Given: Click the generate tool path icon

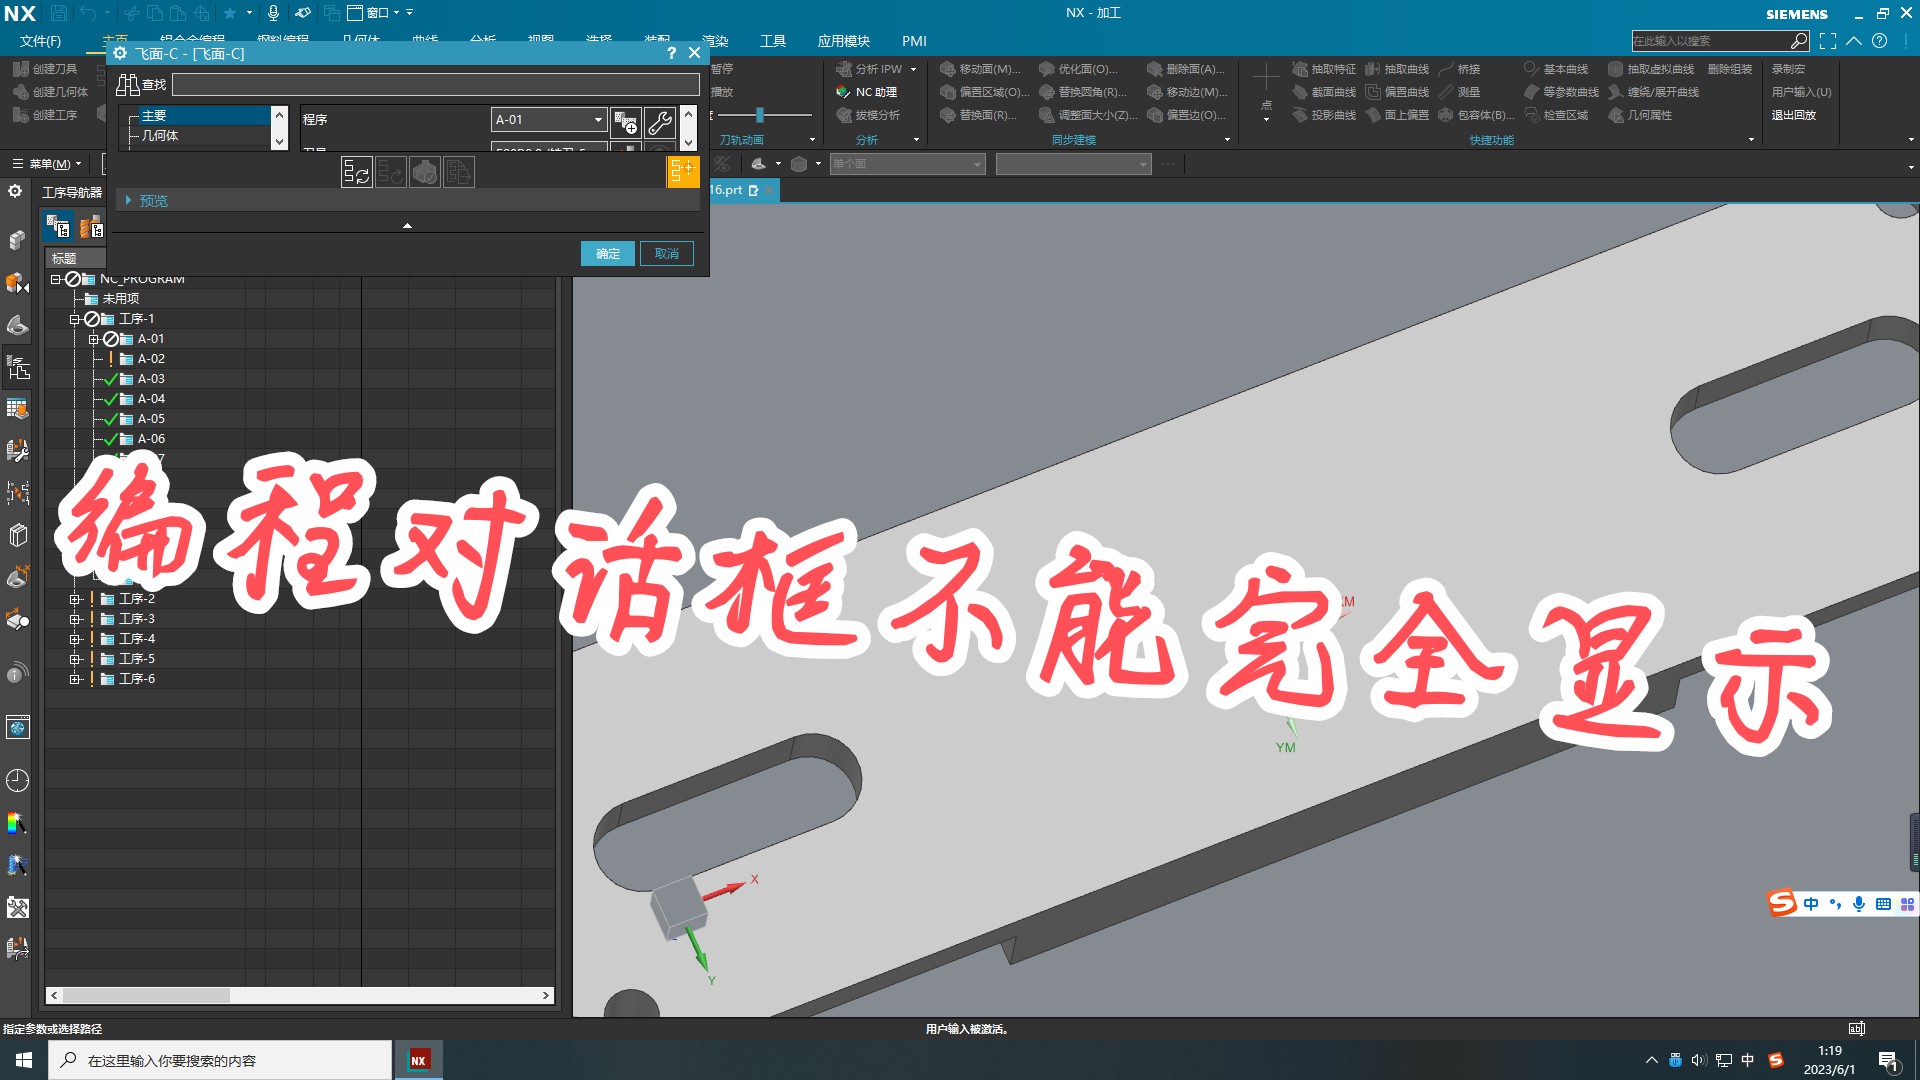Looking at the screenshot, I should tap(357, 172).
